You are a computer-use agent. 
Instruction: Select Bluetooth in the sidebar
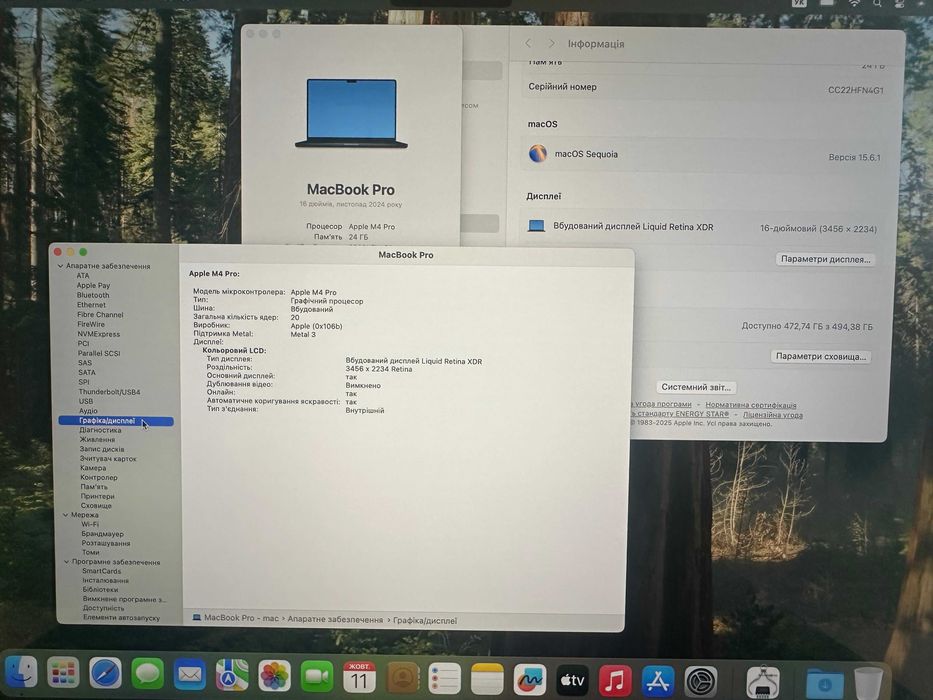(x=93, y=295)
